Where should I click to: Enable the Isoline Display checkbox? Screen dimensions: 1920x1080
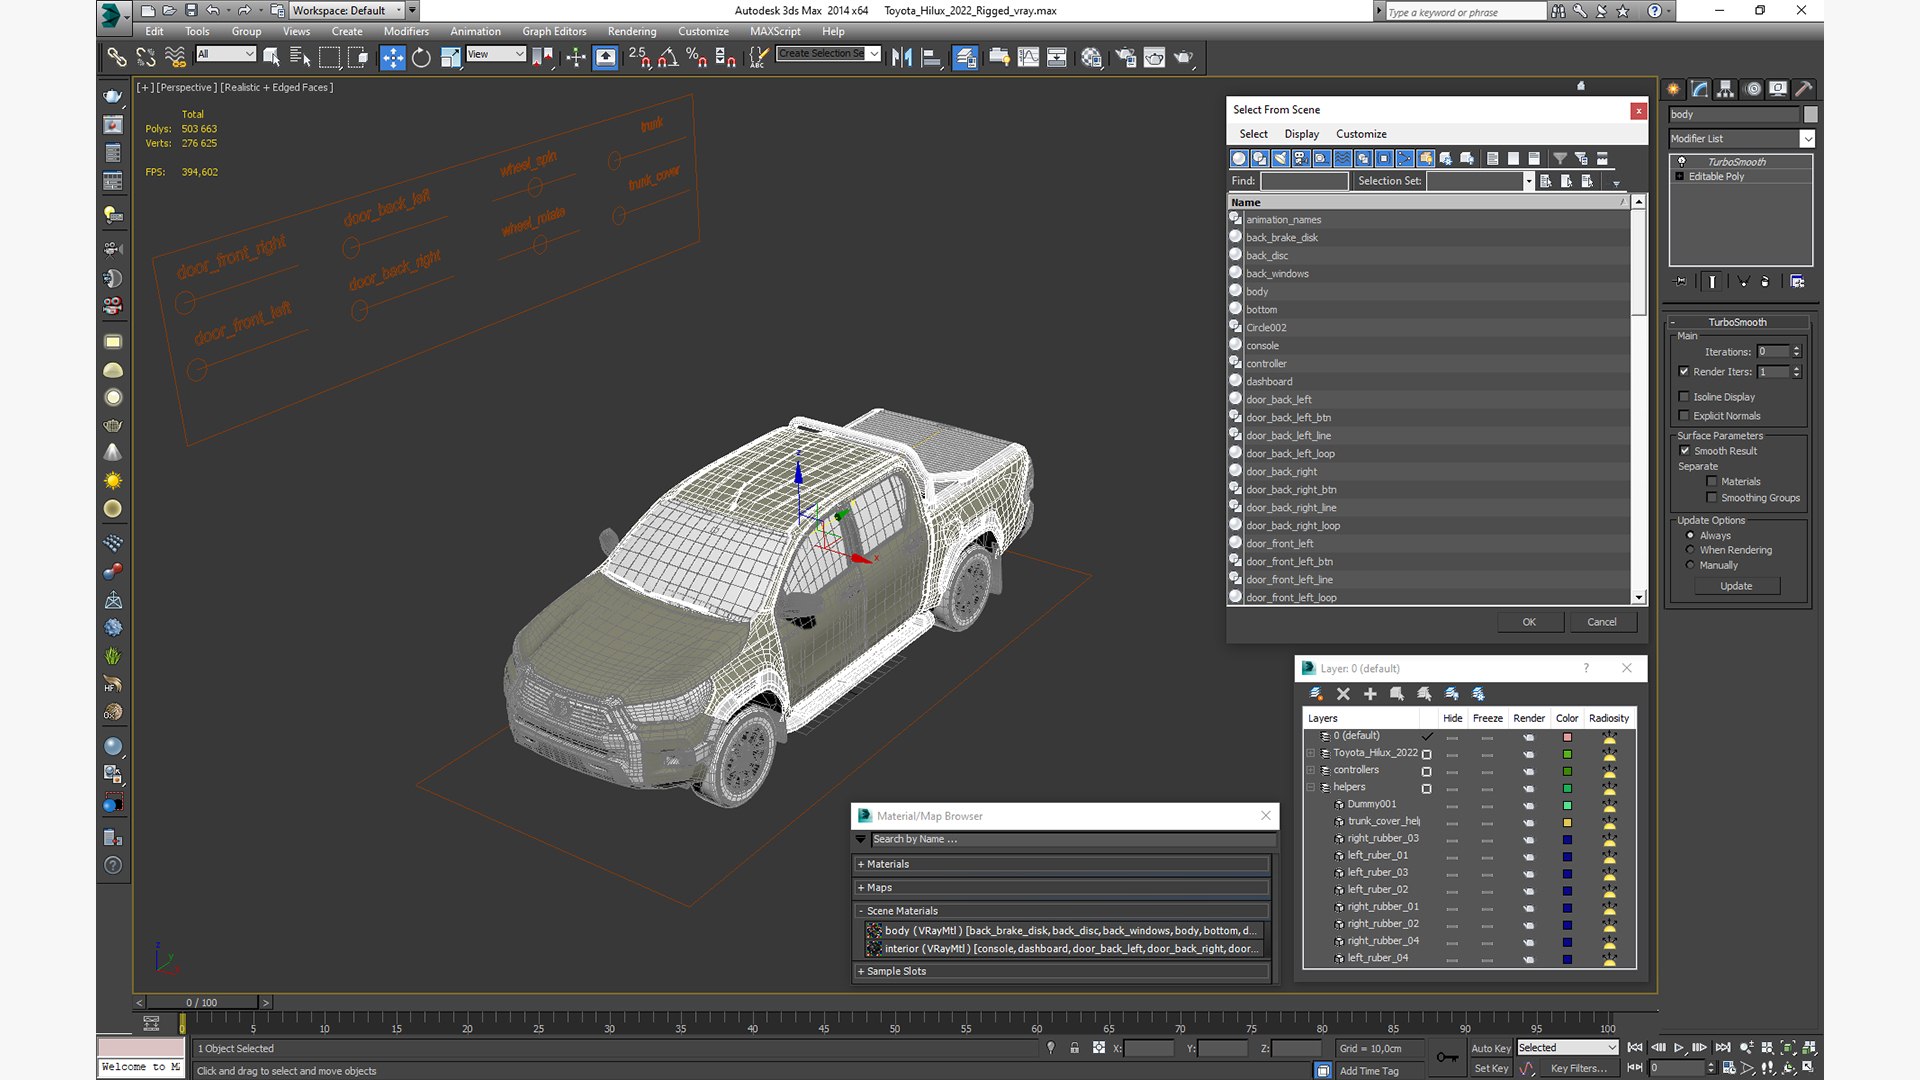point(1684,397)
